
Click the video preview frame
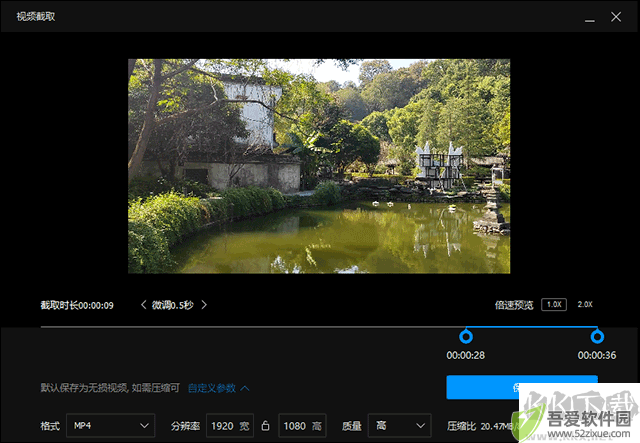pos(319,166)
